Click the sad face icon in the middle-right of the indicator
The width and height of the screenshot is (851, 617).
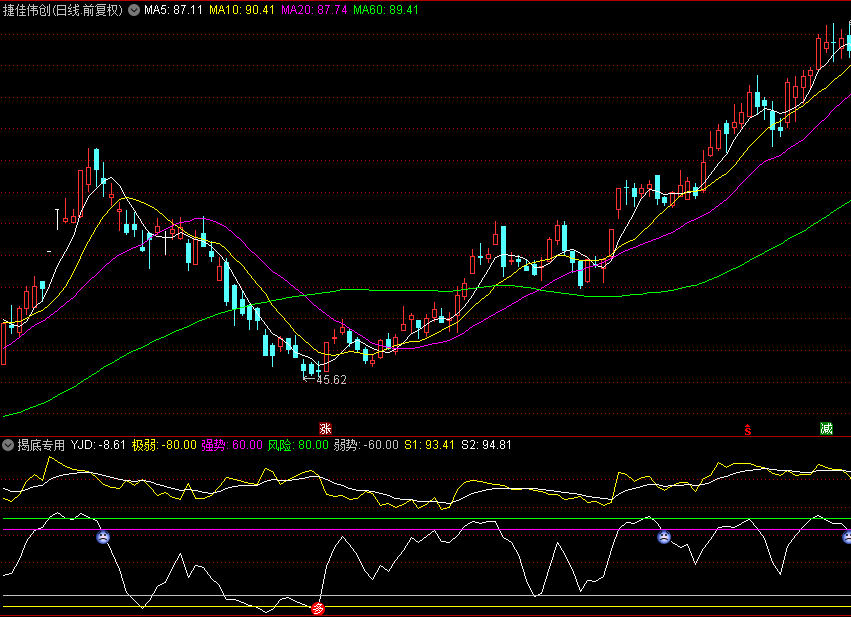664,537
